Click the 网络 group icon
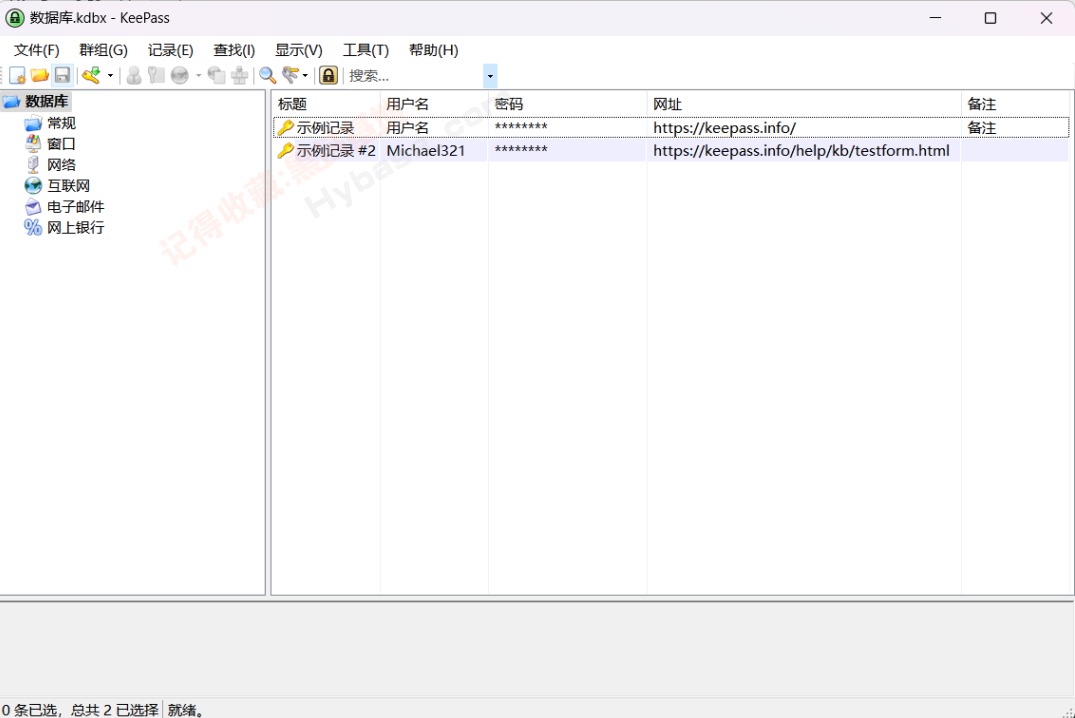The image size is (1075, 718). tap(33, 165)
